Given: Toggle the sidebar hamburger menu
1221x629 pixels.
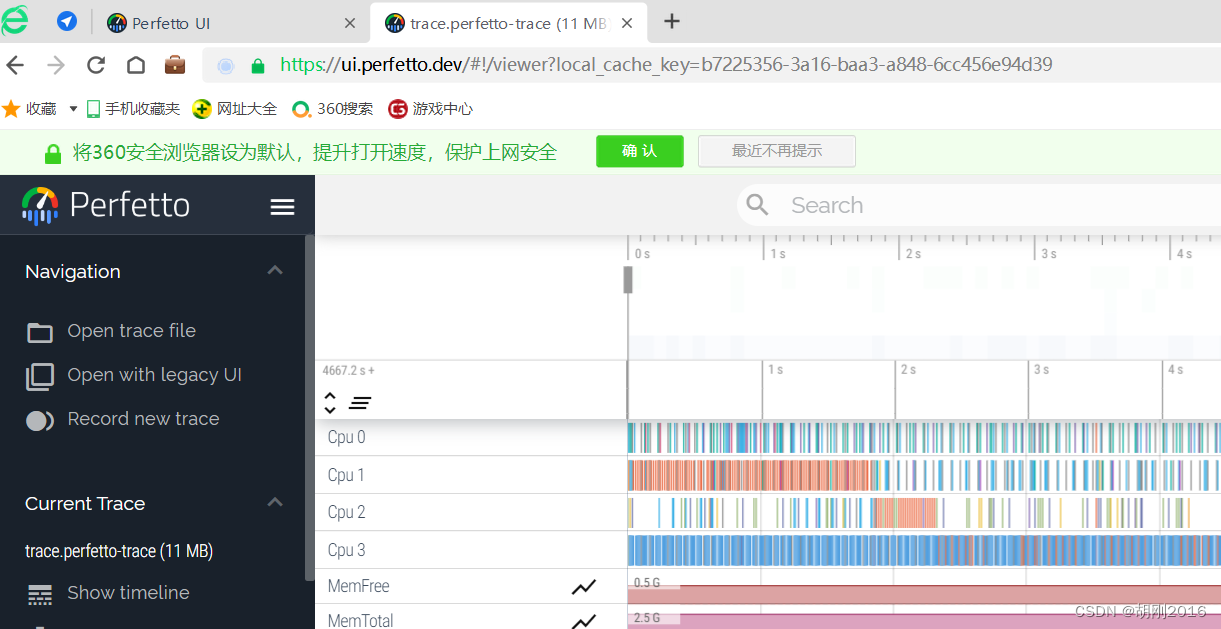Looking at the screenshot, I should [x=283, y=207].
